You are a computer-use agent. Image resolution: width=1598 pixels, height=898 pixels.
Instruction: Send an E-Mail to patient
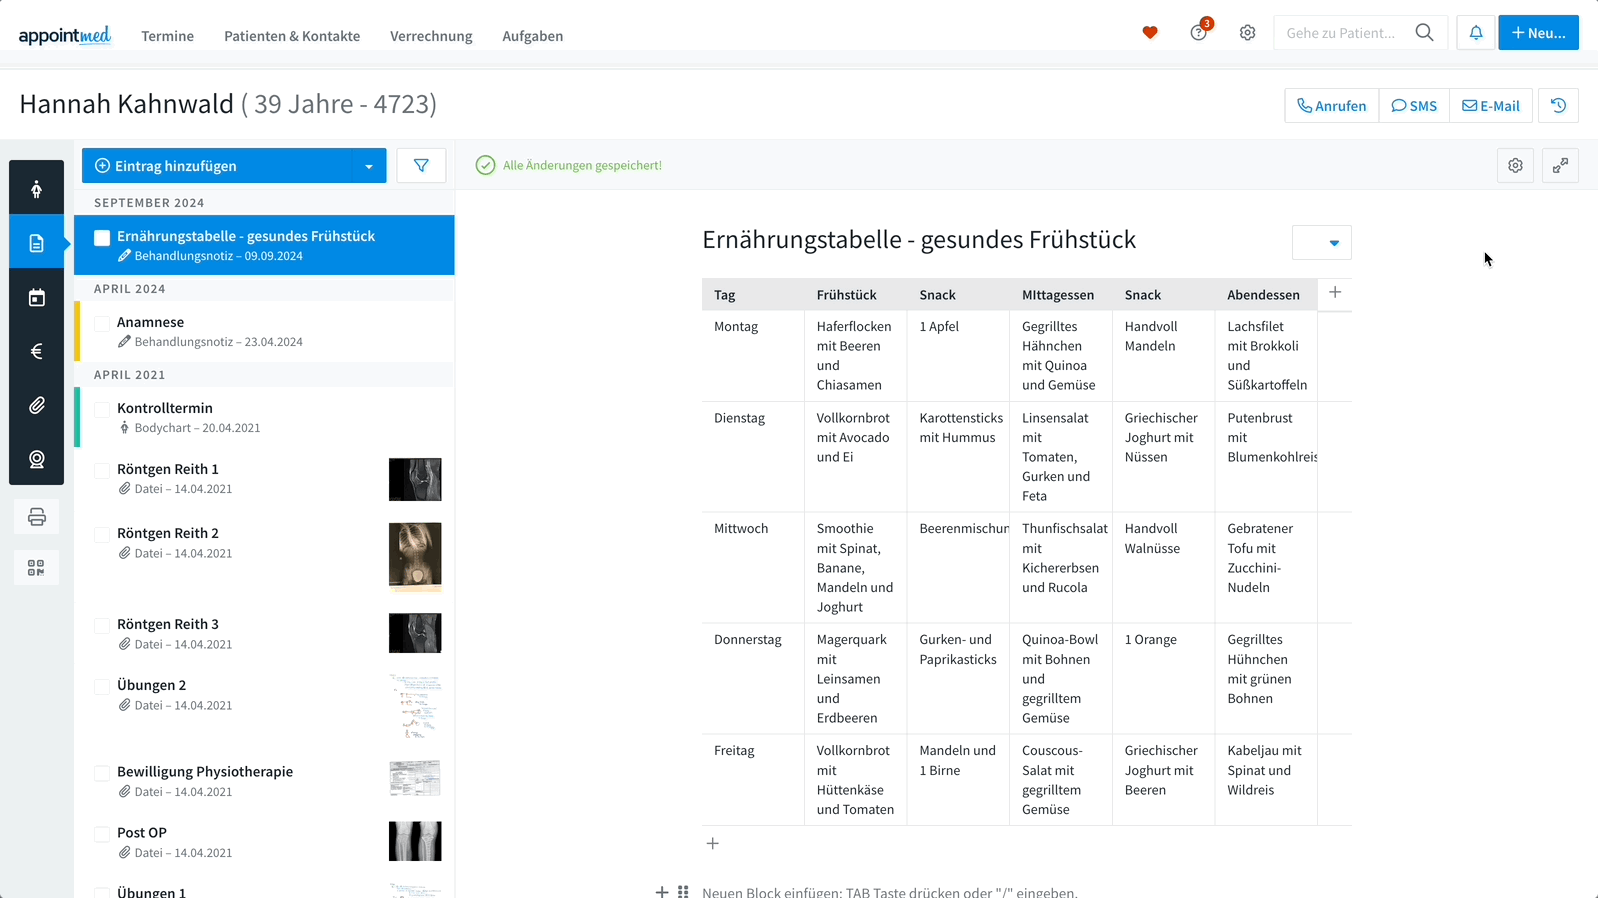coord(1490,106)
